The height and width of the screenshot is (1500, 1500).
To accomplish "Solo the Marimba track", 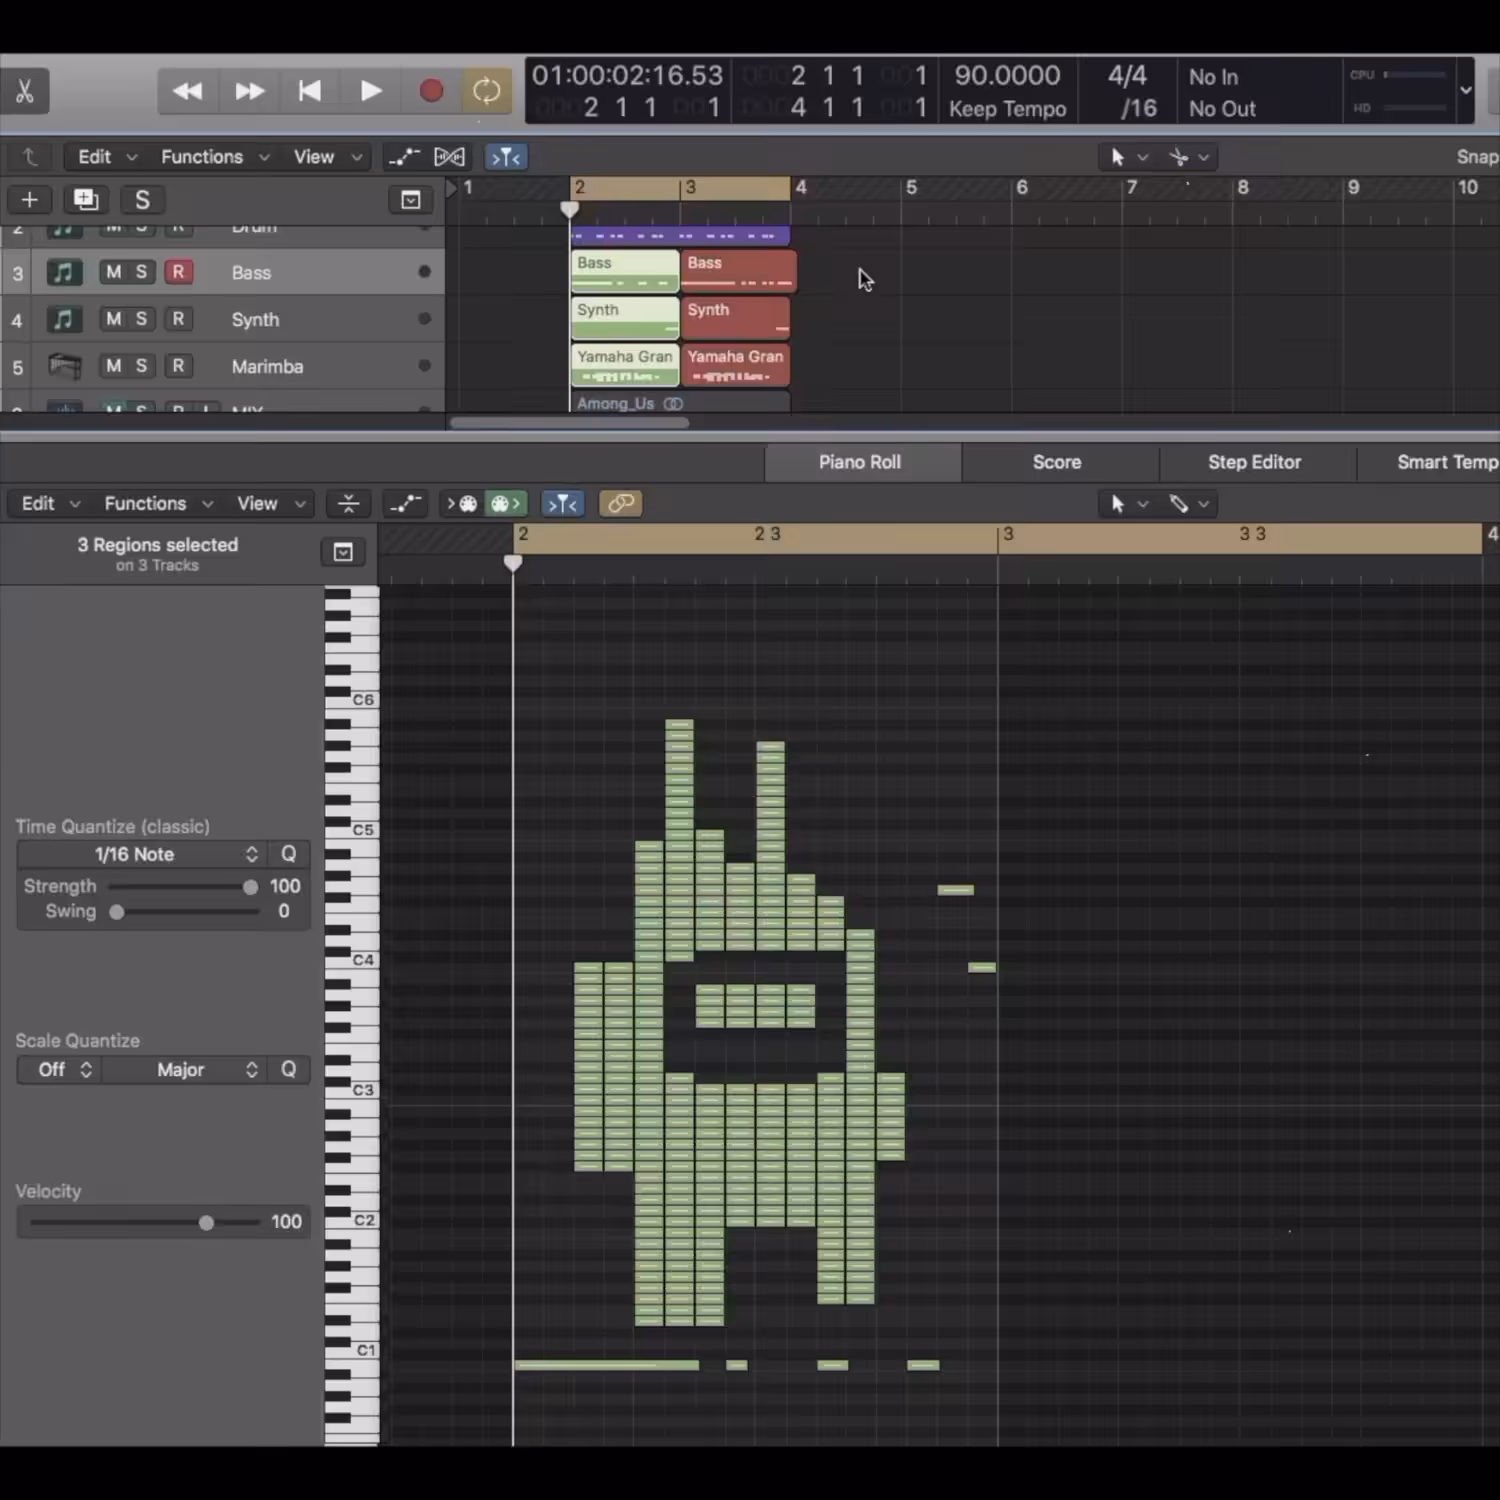I will [x=141, y=366].
